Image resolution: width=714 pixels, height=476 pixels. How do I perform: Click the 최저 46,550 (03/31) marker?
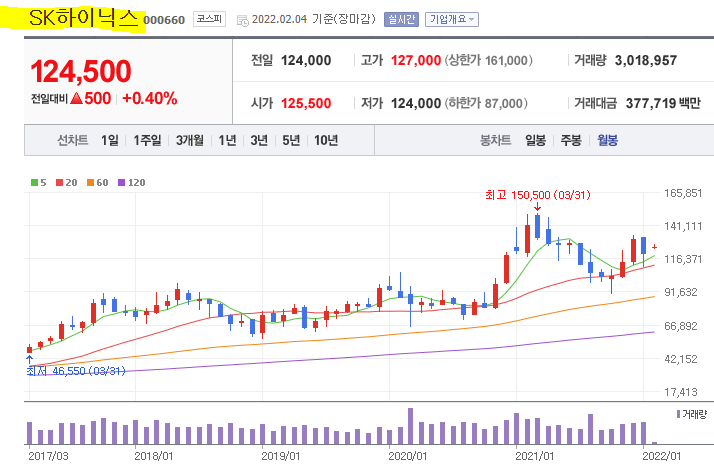pyautogui.click(x=76, y=371)
